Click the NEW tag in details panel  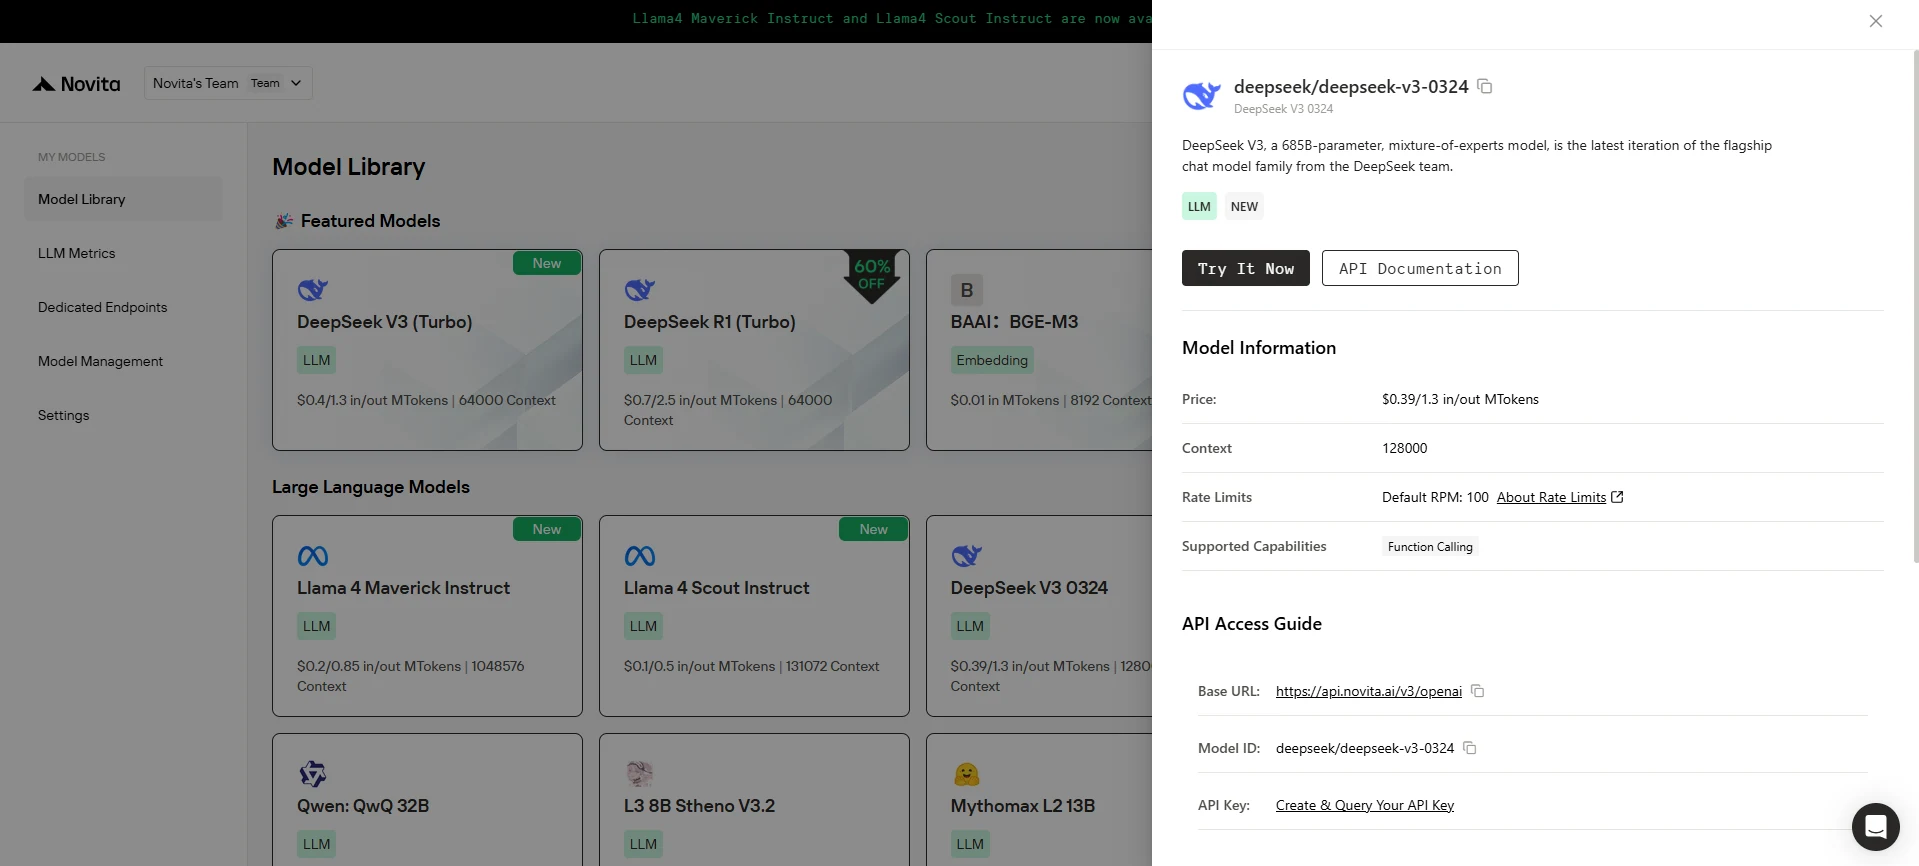coord(1244,206)
